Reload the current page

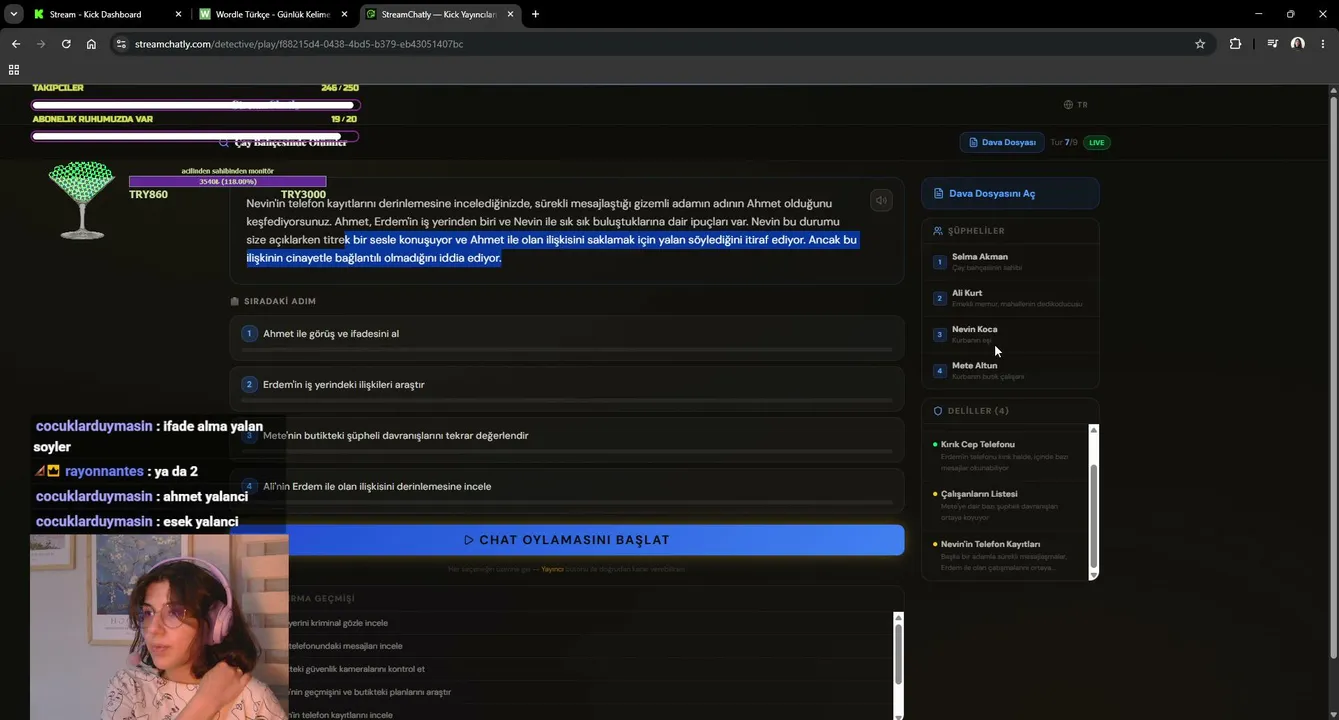[x=66, y=44]
